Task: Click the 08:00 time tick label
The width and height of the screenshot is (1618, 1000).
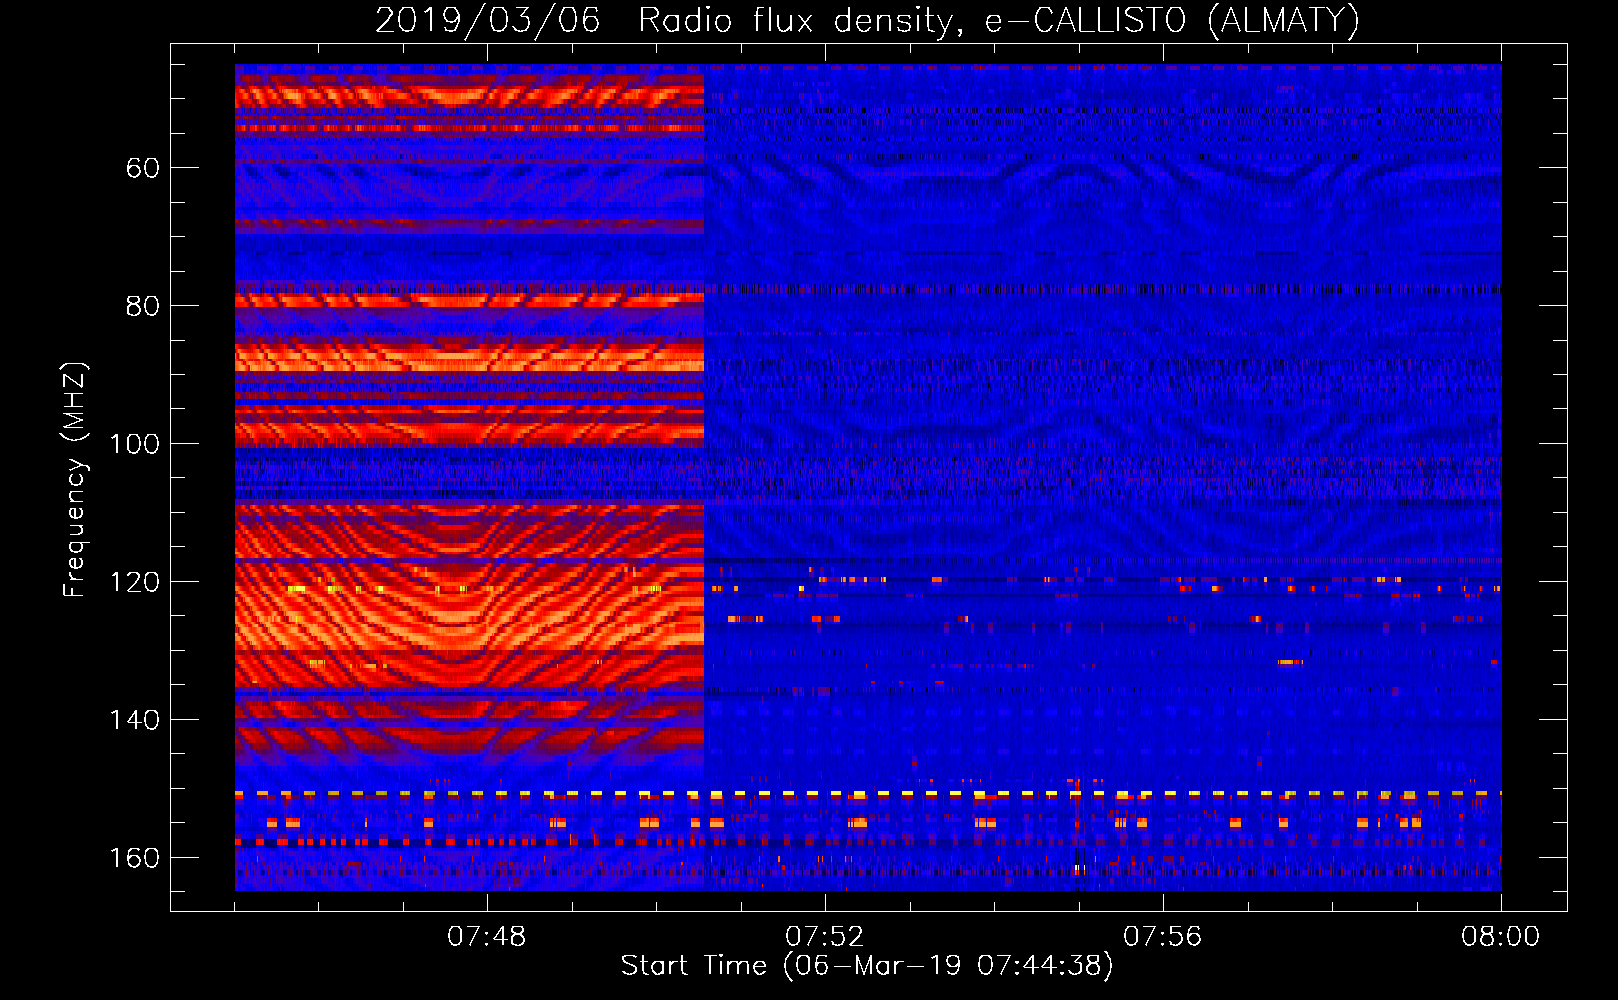Action: pos(1501,937)
